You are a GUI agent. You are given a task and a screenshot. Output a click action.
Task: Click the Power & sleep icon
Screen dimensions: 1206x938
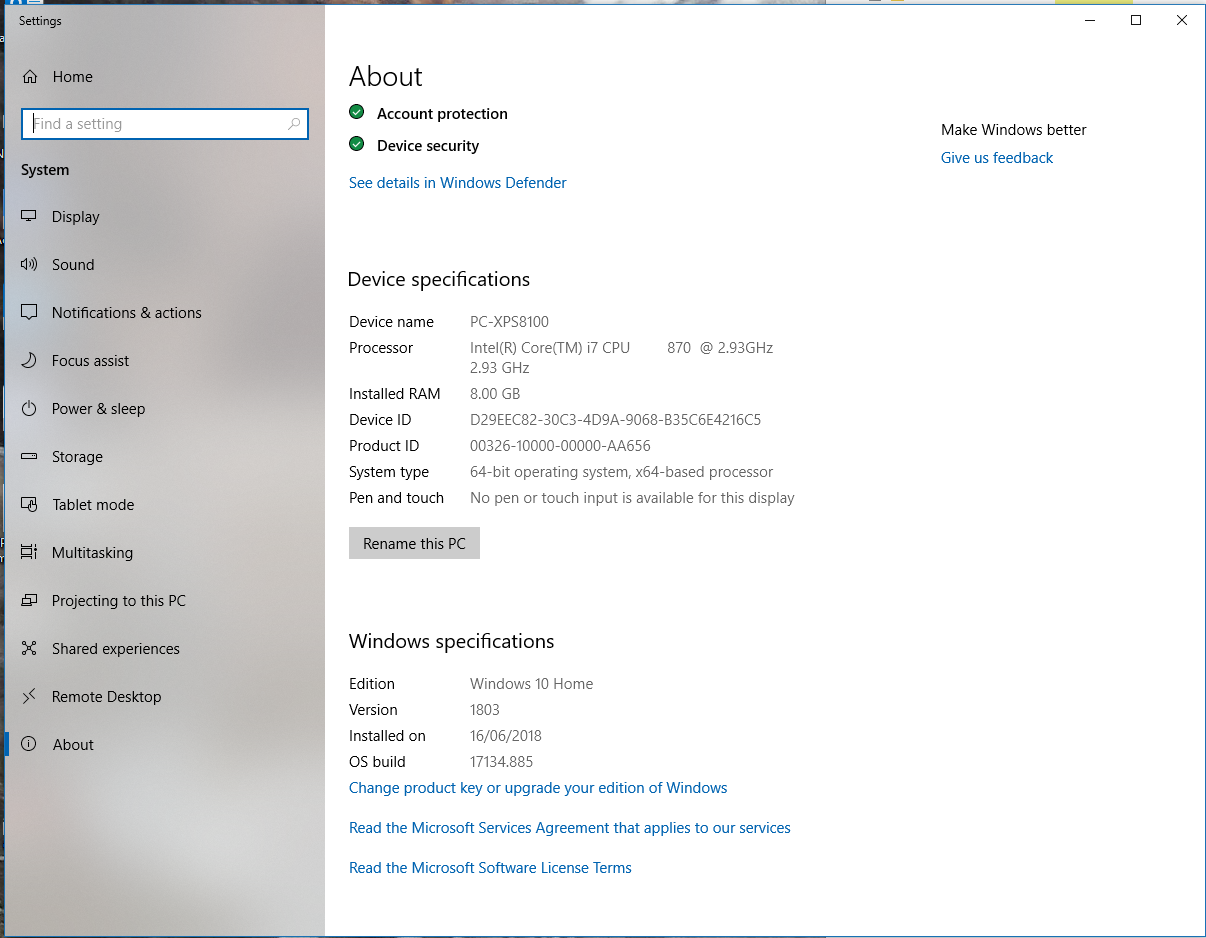pyautogui.click(x=30, y=409)
